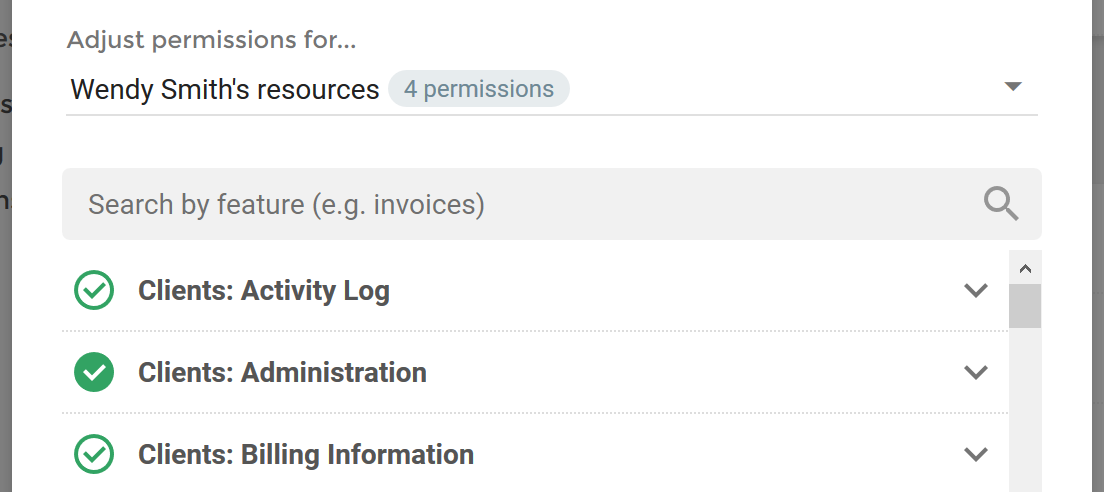The height and width of the screenshot is (492, 1104).
Task: Select the Wendy Smith's resources field
Action: [551, 89]
